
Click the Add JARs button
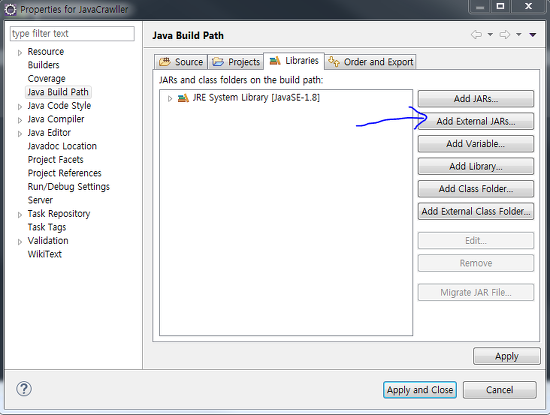(x=476, y=99)
